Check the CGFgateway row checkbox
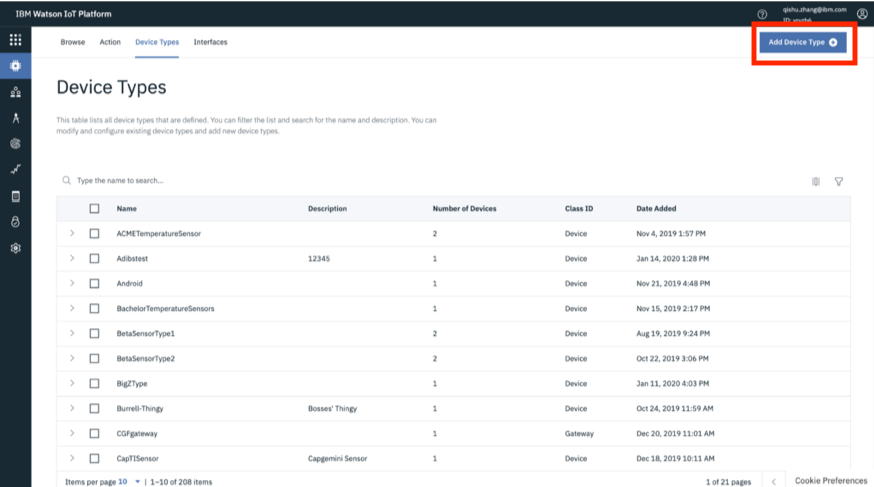The width and height of the screenshot is (874, 487). 94,434
